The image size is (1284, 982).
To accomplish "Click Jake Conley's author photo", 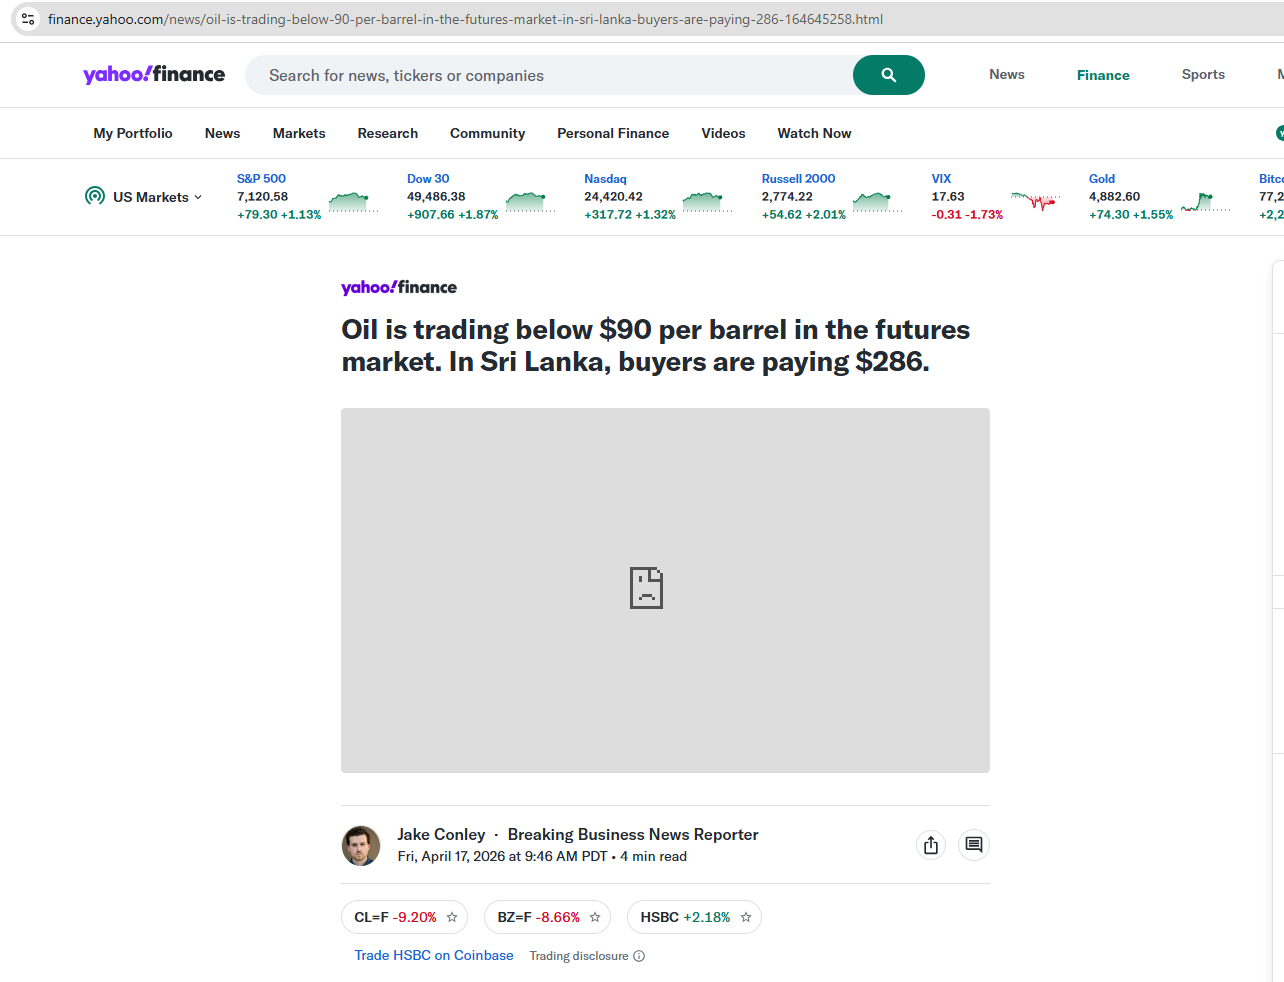I will point(361,846).
